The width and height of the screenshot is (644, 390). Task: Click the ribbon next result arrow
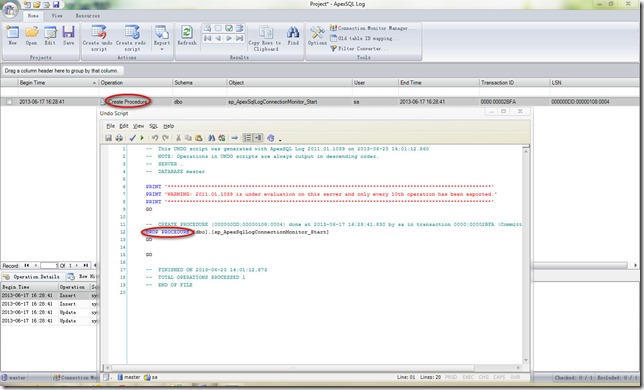pos(229,38)
